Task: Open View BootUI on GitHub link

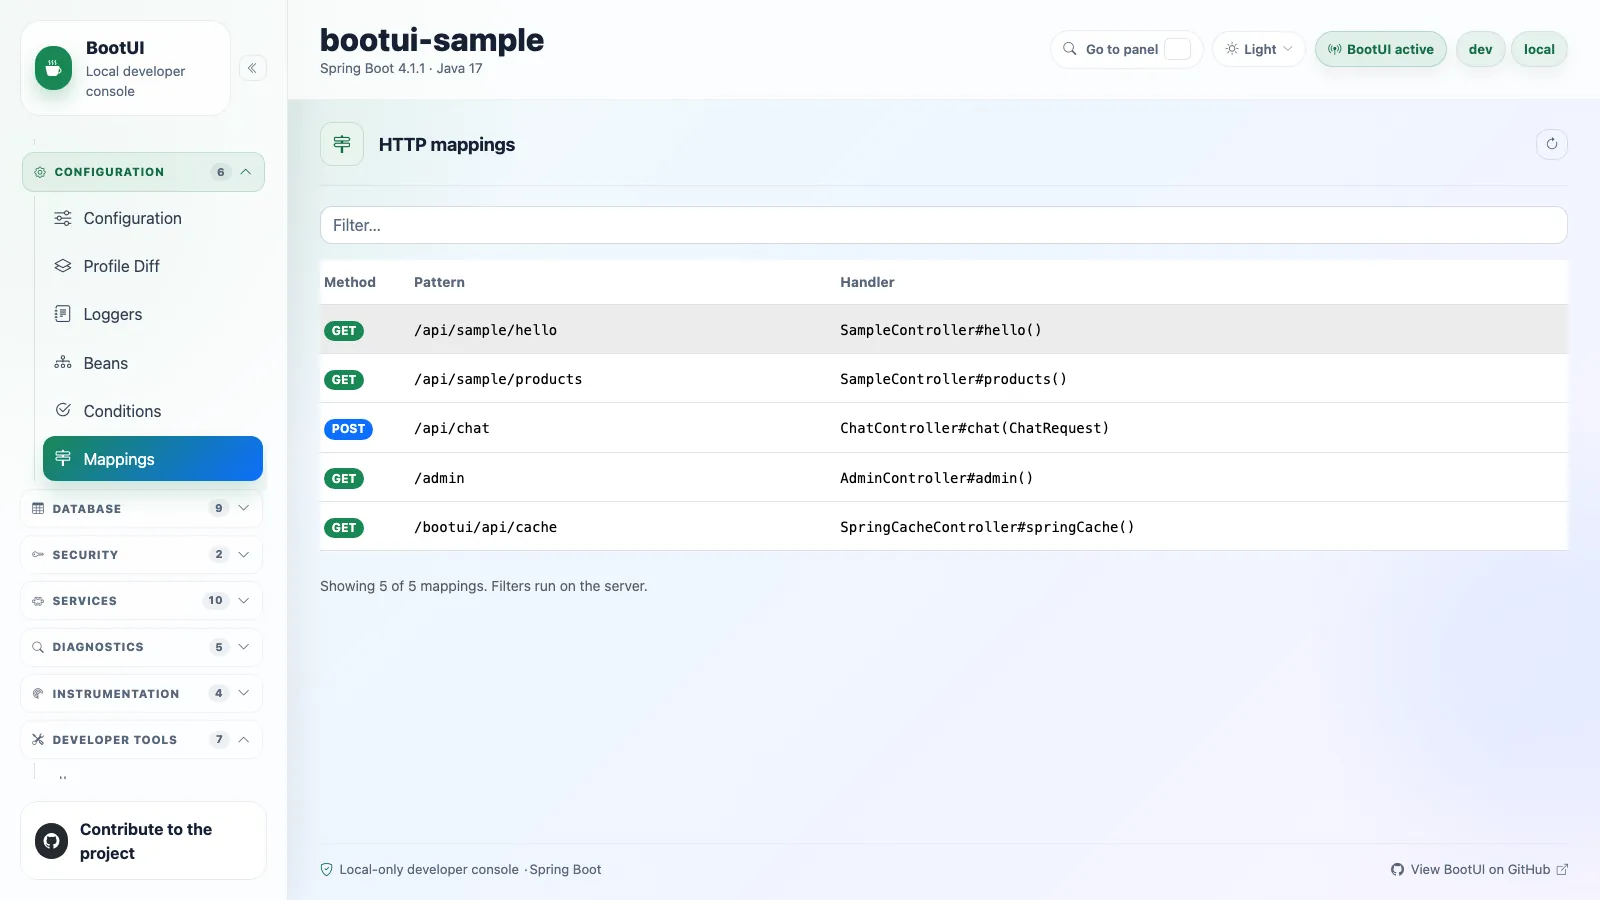Action: tap(1479, 870)
